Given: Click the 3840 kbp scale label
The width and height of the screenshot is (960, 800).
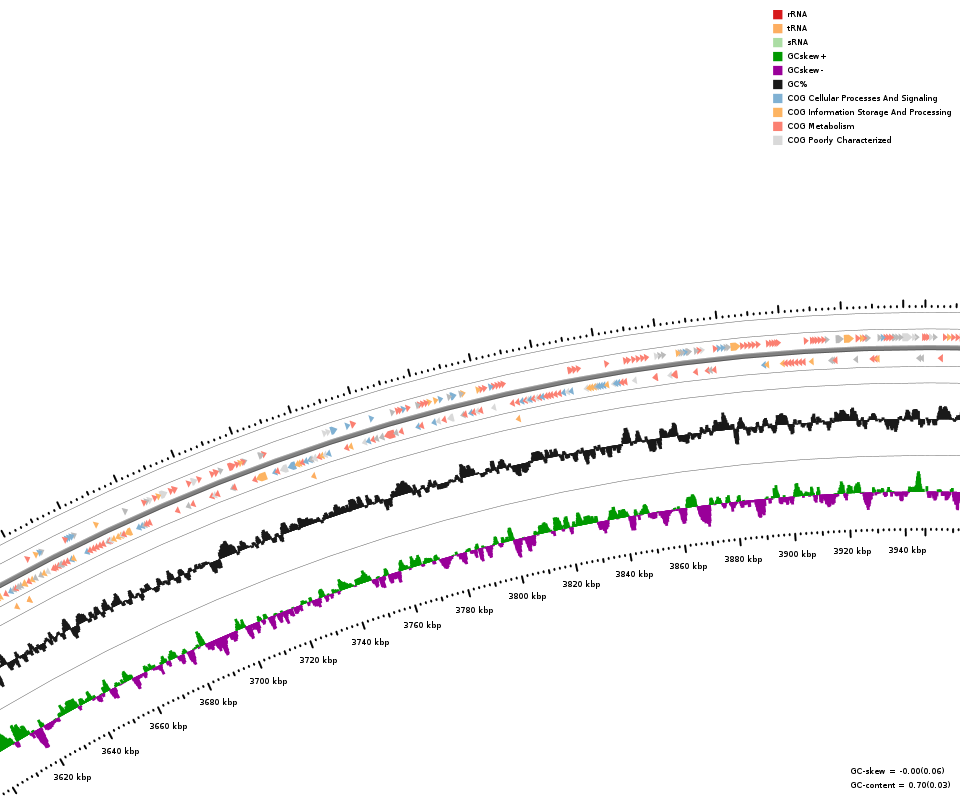Looking at the screenshot, I should click(634, 574).
